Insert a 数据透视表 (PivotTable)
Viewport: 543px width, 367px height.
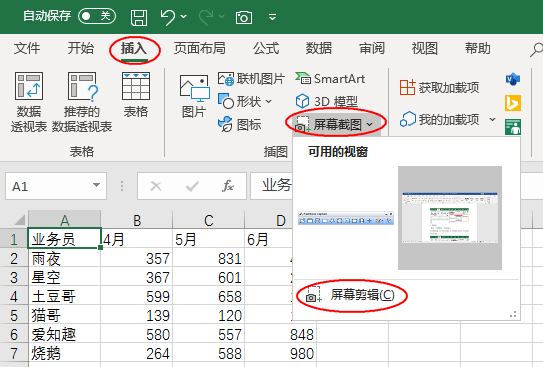[x=29, y=102]
